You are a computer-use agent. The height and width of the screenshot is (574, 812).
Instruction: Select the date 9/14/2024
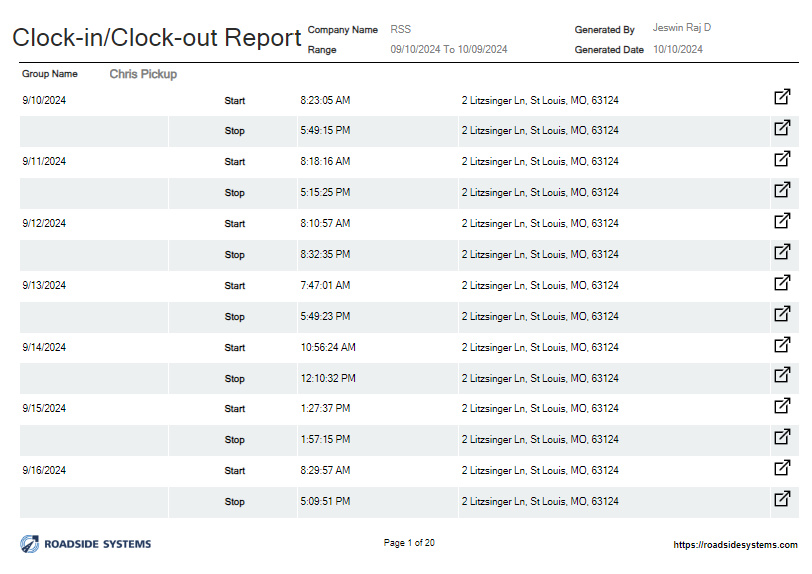pos(44,347)
